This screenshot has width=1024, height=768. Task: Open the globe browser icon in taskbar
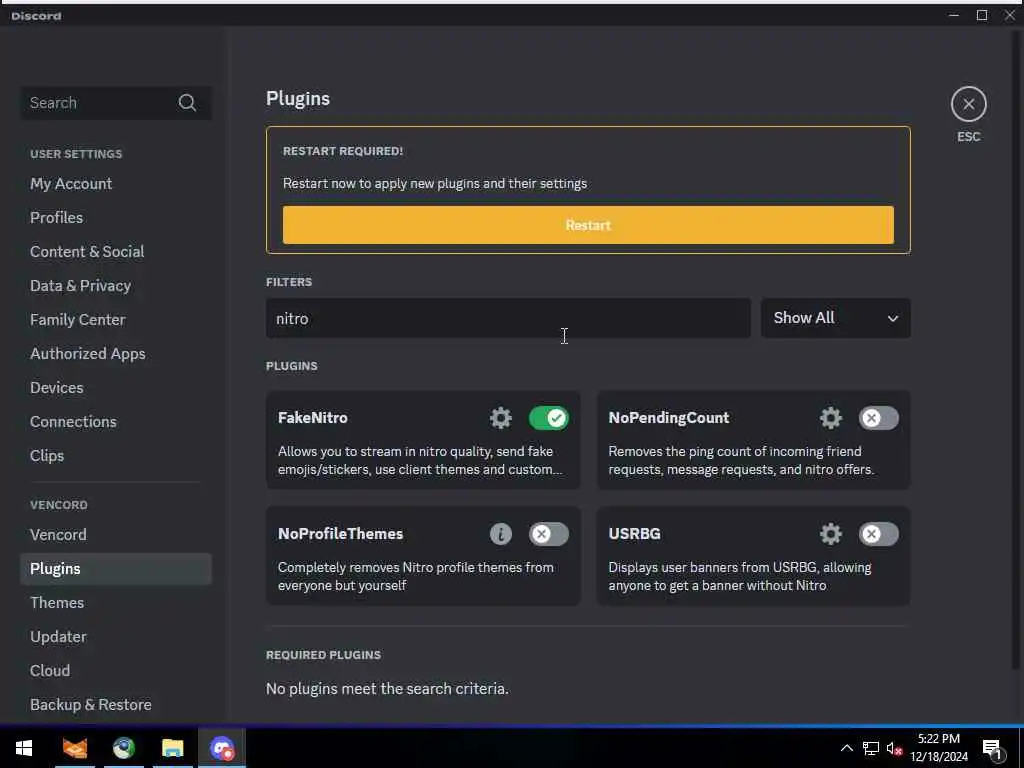point(123,748)
